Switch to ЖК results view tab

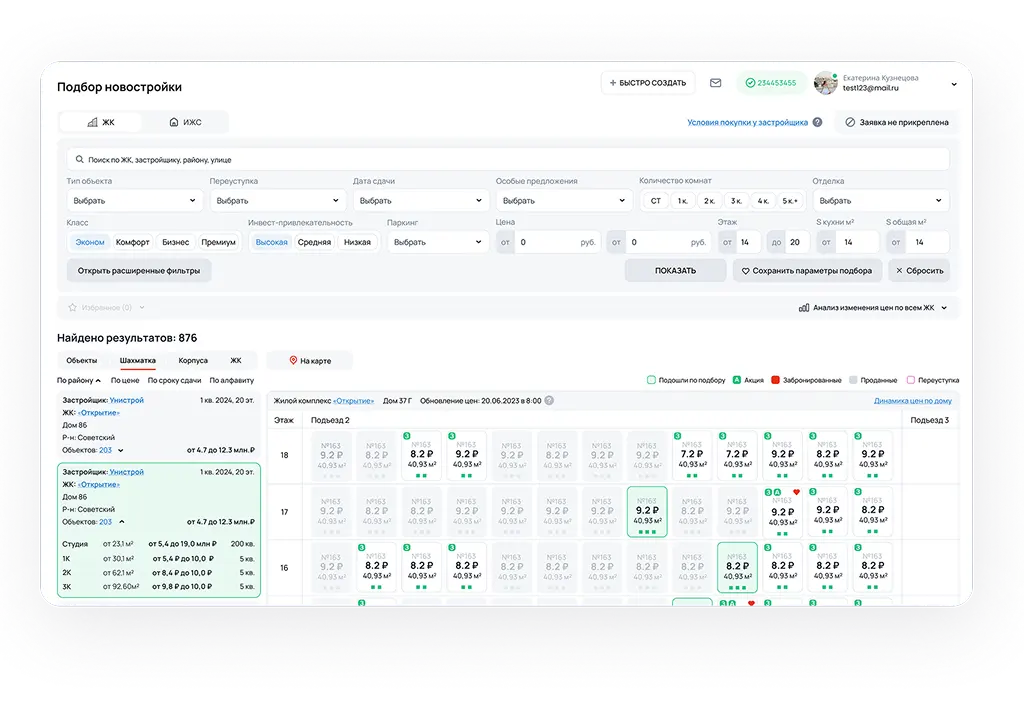(x=236, y=360)
